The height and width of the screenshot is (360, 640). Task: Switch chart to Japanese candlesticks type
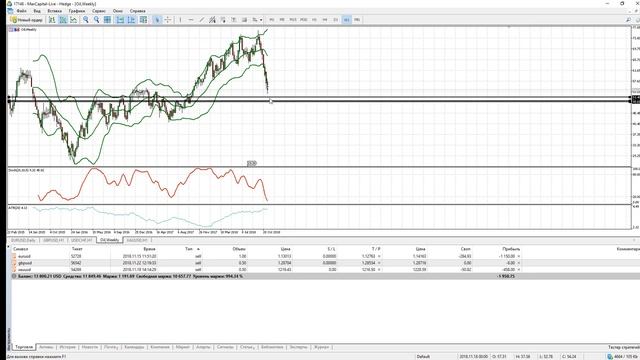pyautogui.click(x=63, y=20)
